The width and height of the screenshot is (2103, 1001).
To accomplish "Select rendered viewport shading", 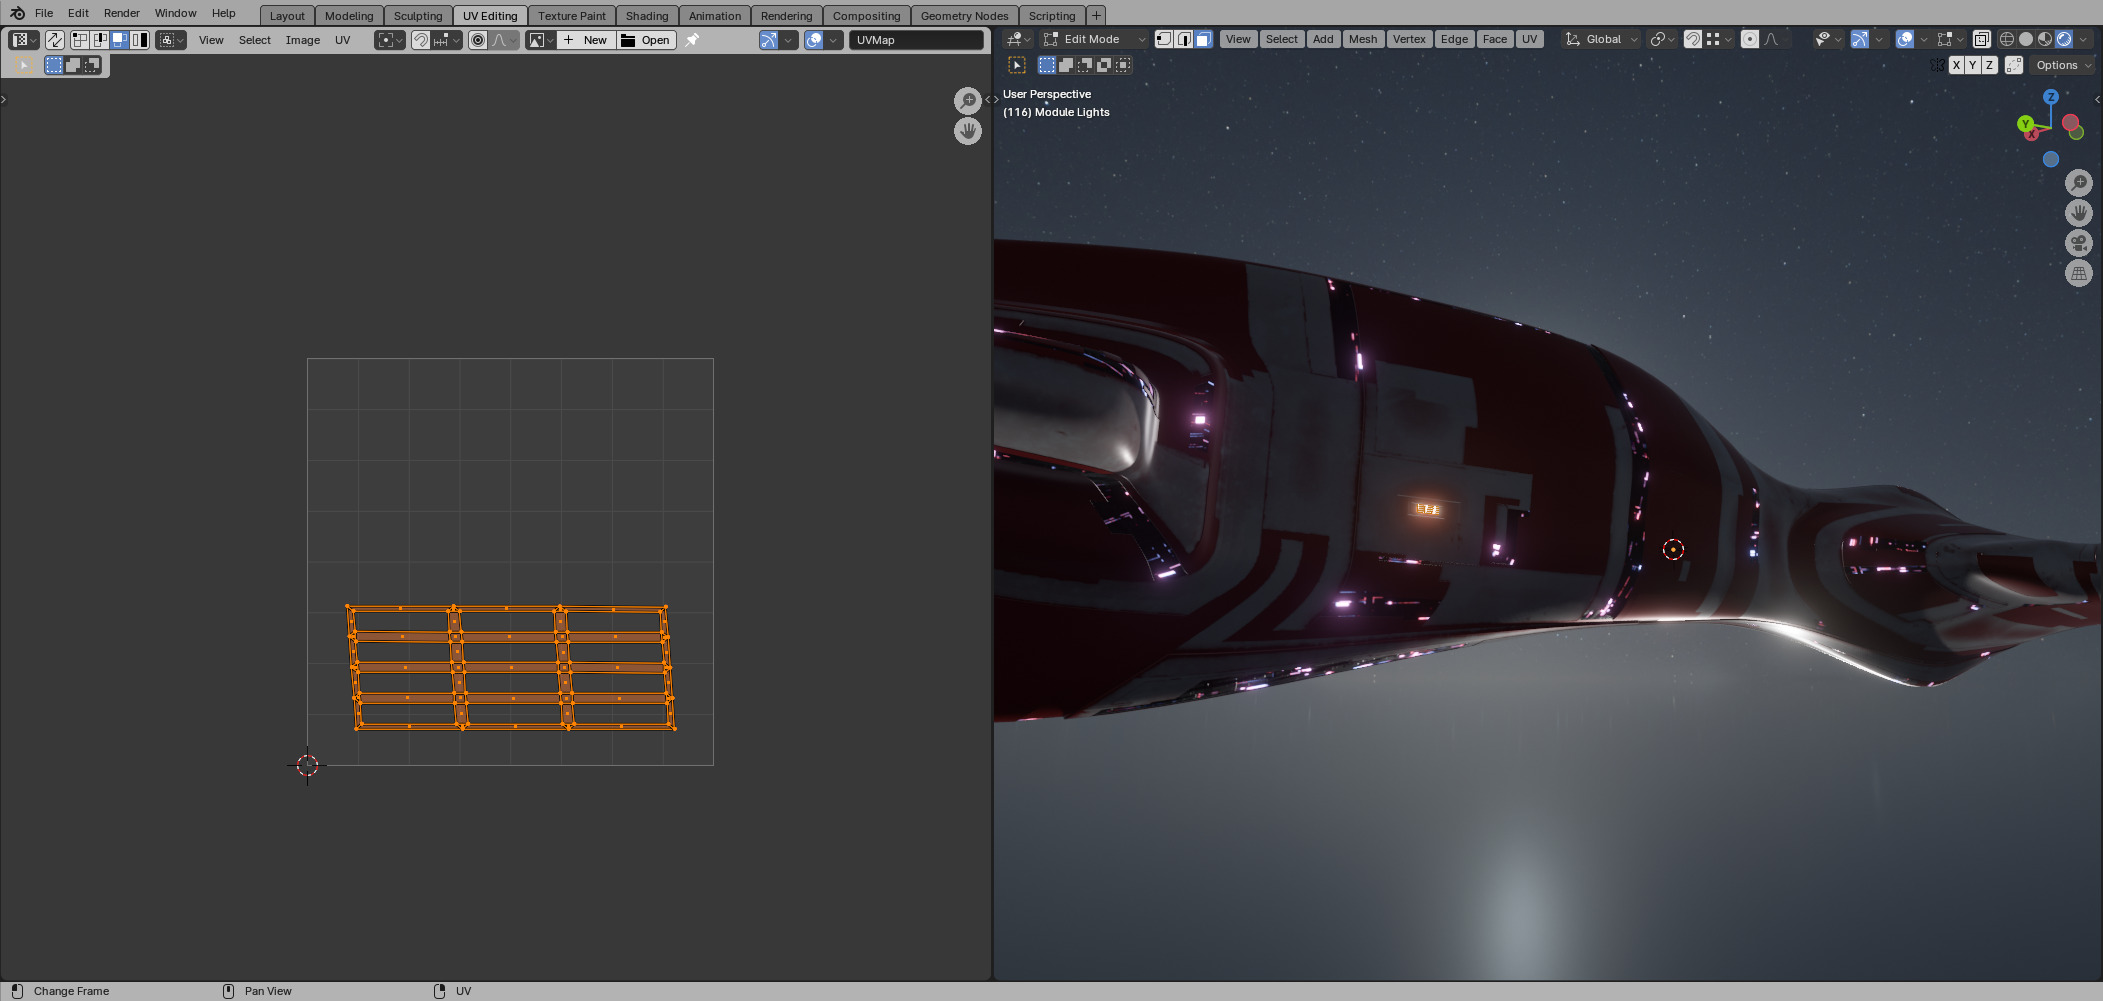I will click(2064, 39).
